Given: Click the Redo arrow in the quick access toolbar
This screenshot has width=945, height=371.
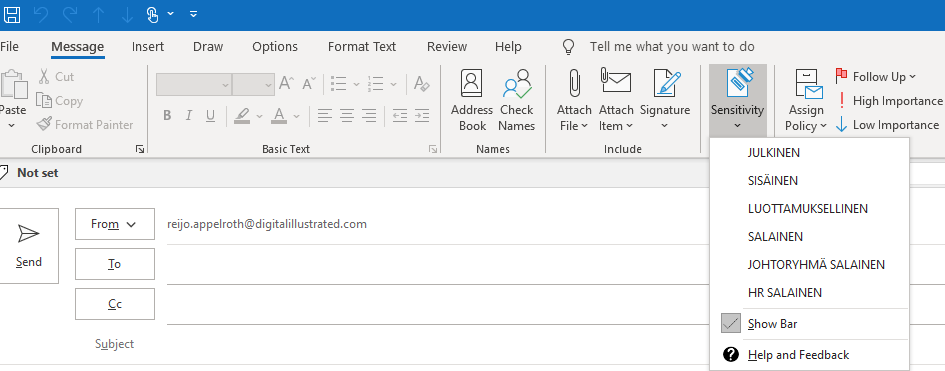Looking at the screenshot, I should (x=70, y=14).
